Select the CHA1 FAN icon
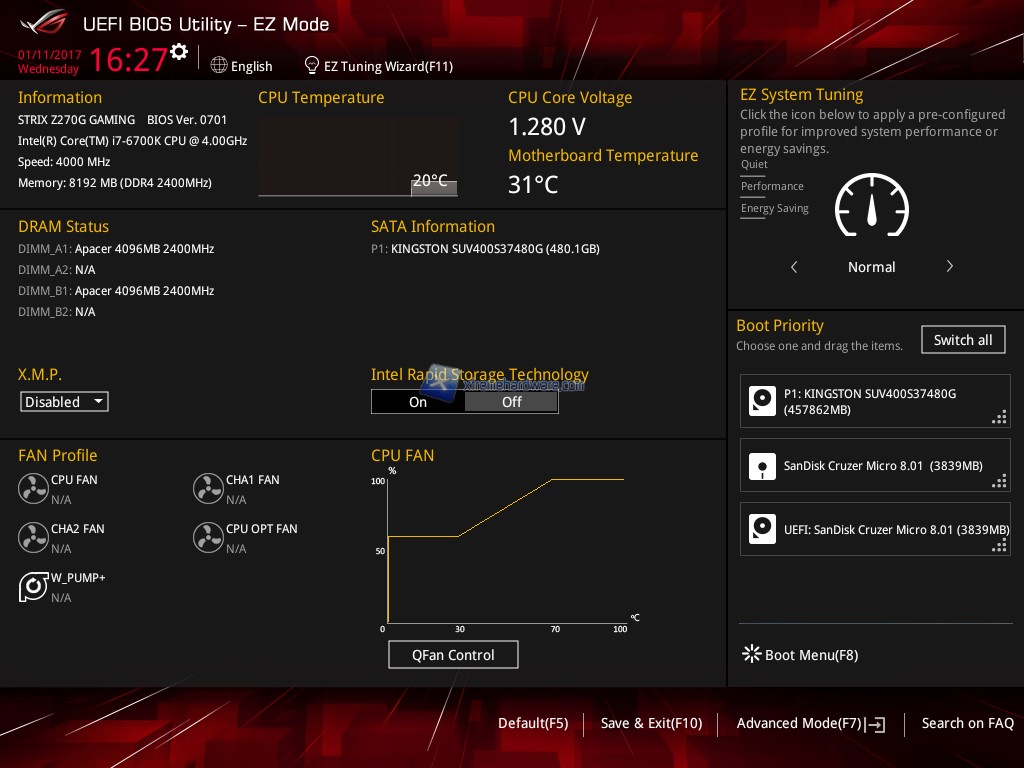The width and height of the screenshot is (1024, 768). click(208, 488)
